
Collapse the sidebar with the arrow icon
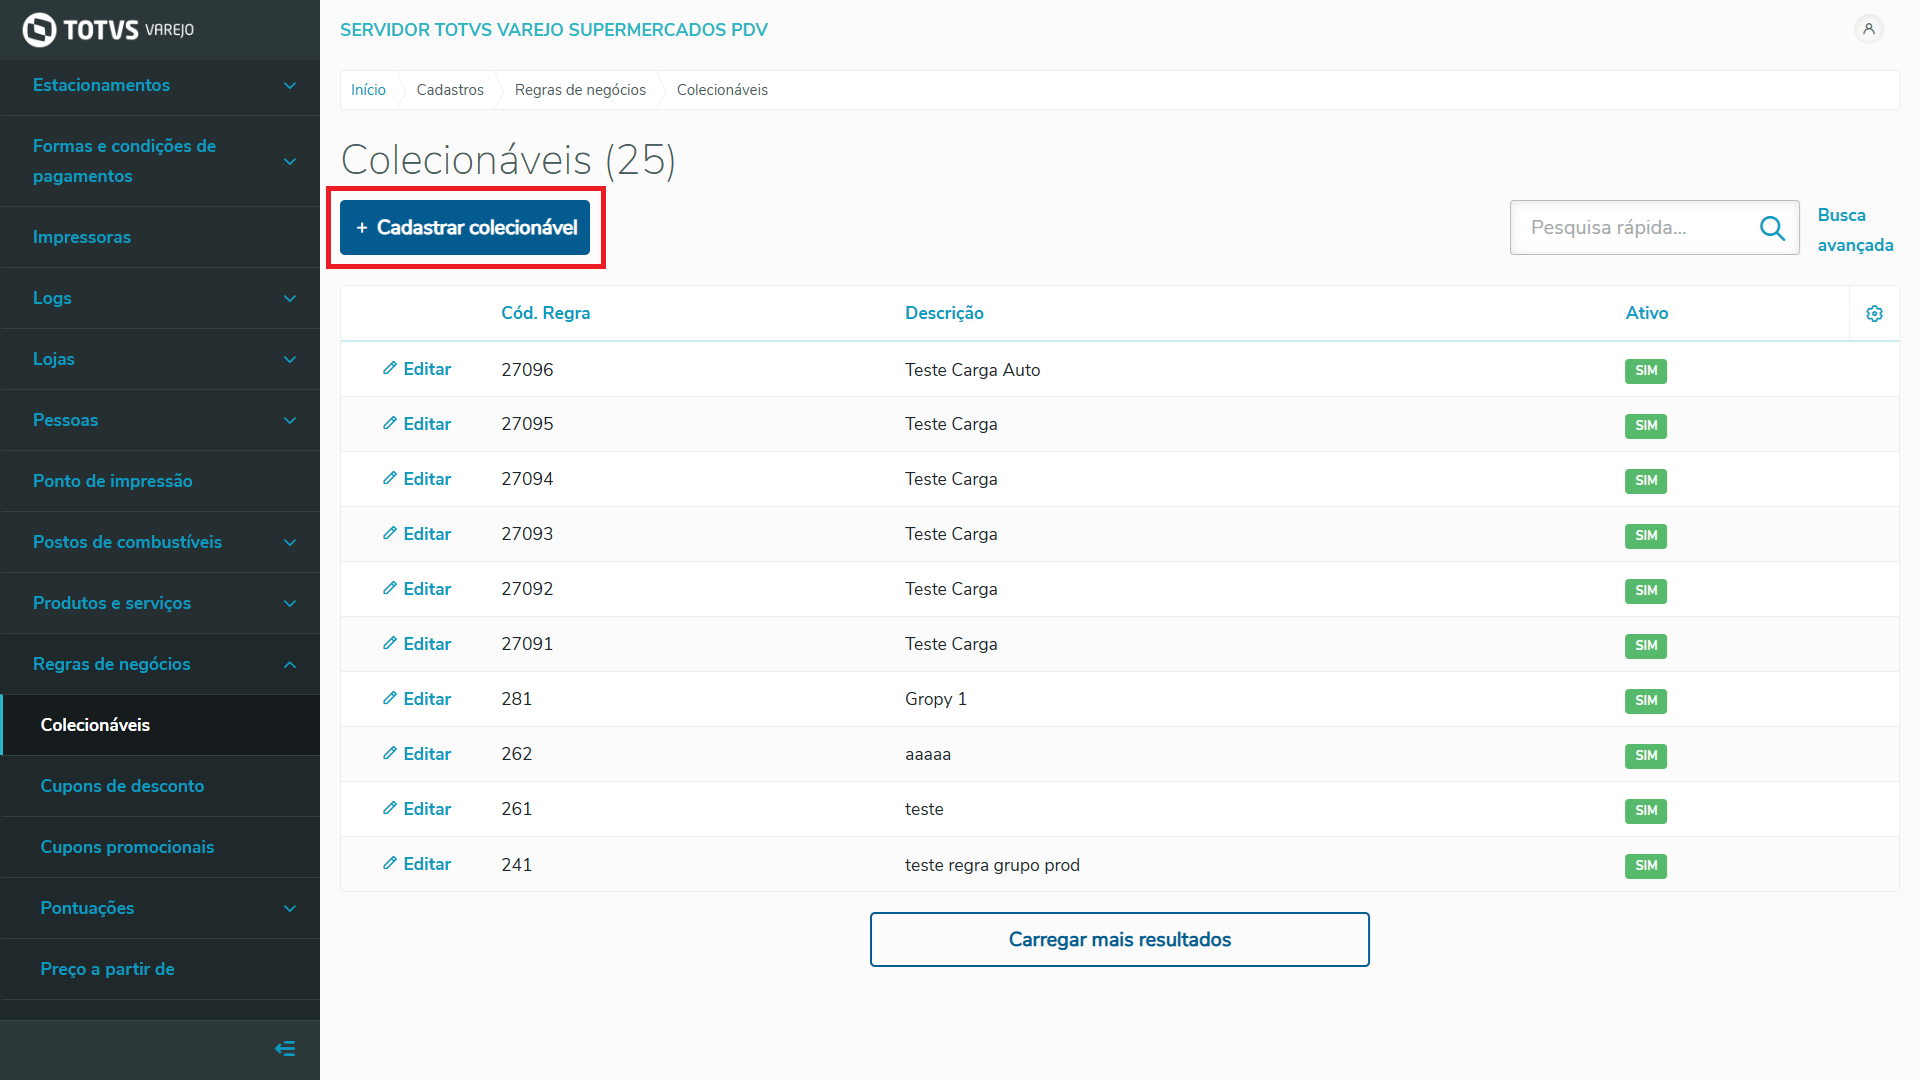pos(285,1048)
